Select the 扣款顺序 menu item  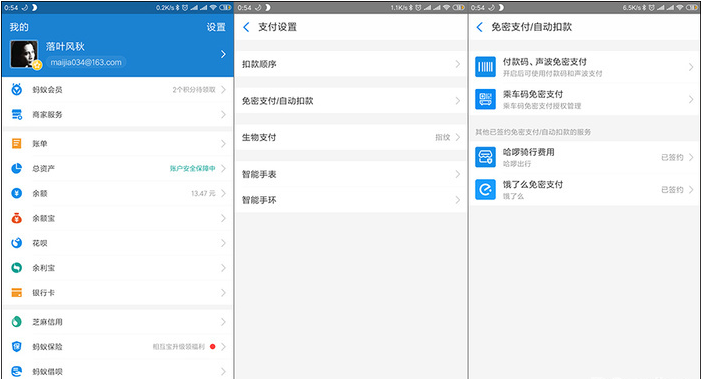(259, 64)
